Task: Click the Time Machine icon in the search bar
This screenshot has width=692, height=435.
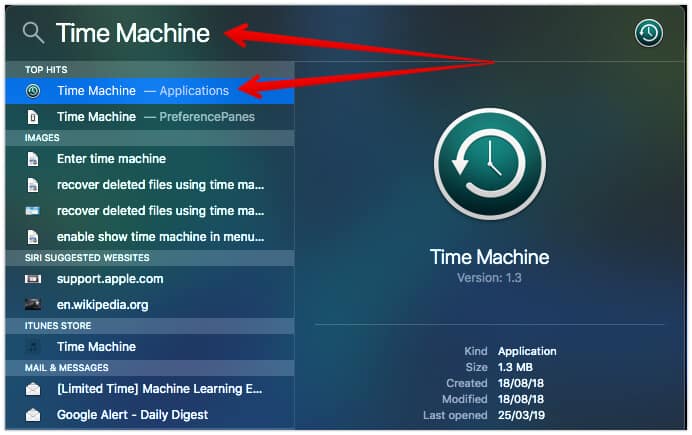Action: [649, 33]
